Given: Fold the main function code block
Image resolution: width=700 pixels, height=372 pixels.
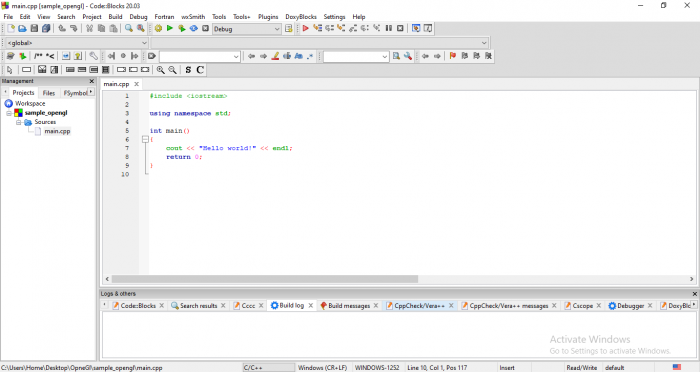Looking at the screenshot, I should [145, 139].
